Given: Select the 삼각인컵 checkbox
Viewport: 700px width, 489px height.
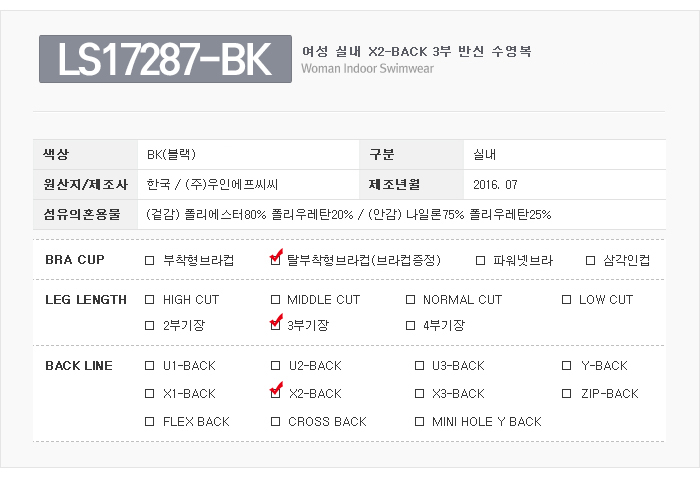Looking at the screenshot, I should [590, 261].
